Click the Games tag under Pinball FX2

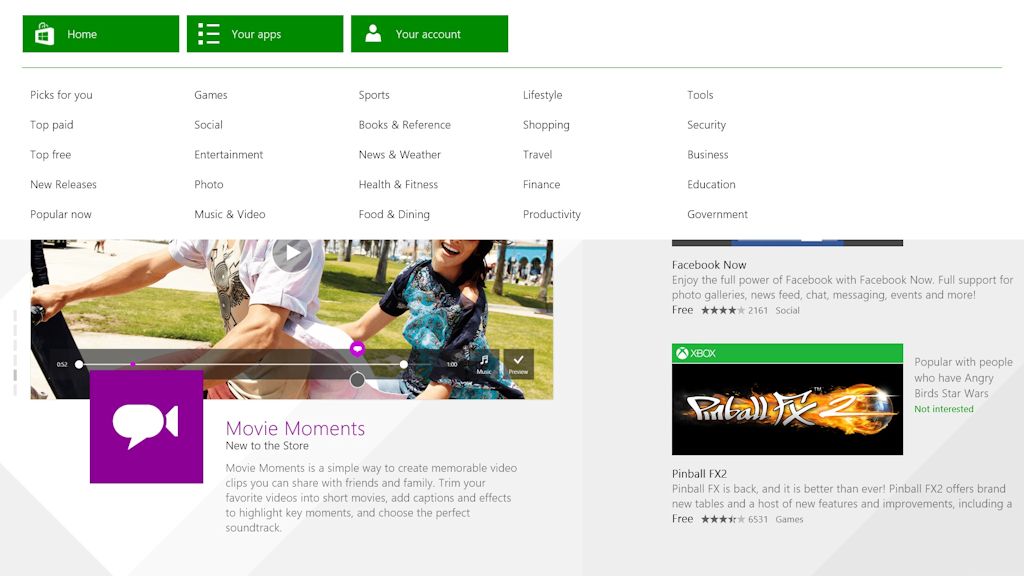[x=790, y=519]
